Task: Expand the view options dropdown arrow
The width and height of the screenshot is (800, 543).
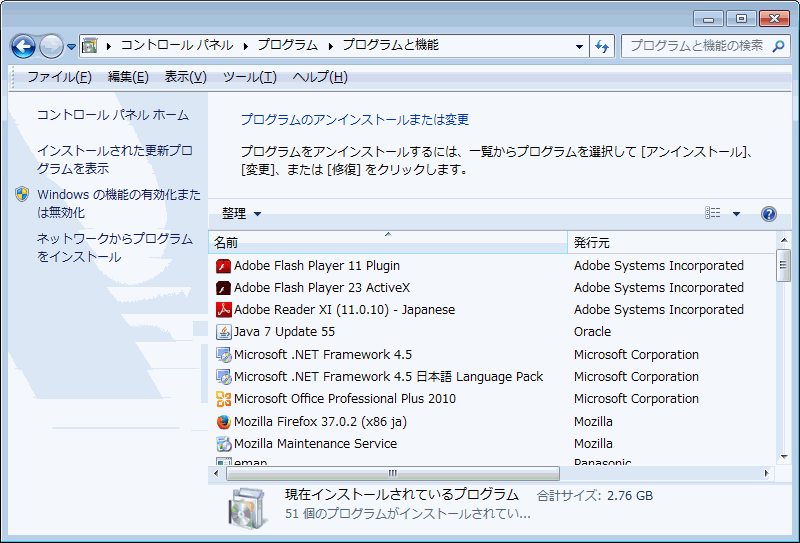Action: [x=736, y=214]
